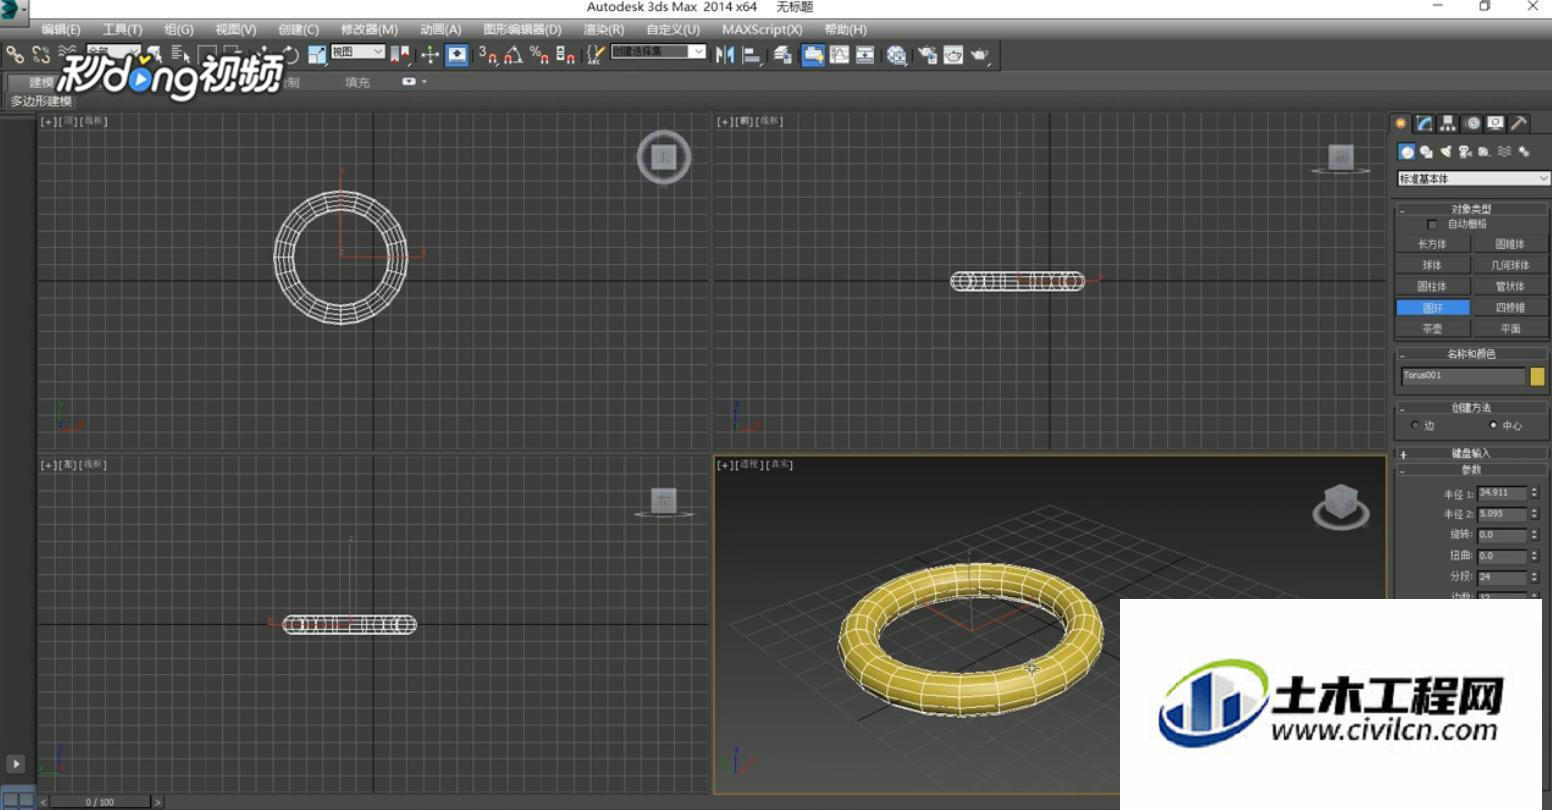Switch to the Motion command panel tab
The height and width of the screenshot is (810, 1552).
click(x=1473, y=123)
